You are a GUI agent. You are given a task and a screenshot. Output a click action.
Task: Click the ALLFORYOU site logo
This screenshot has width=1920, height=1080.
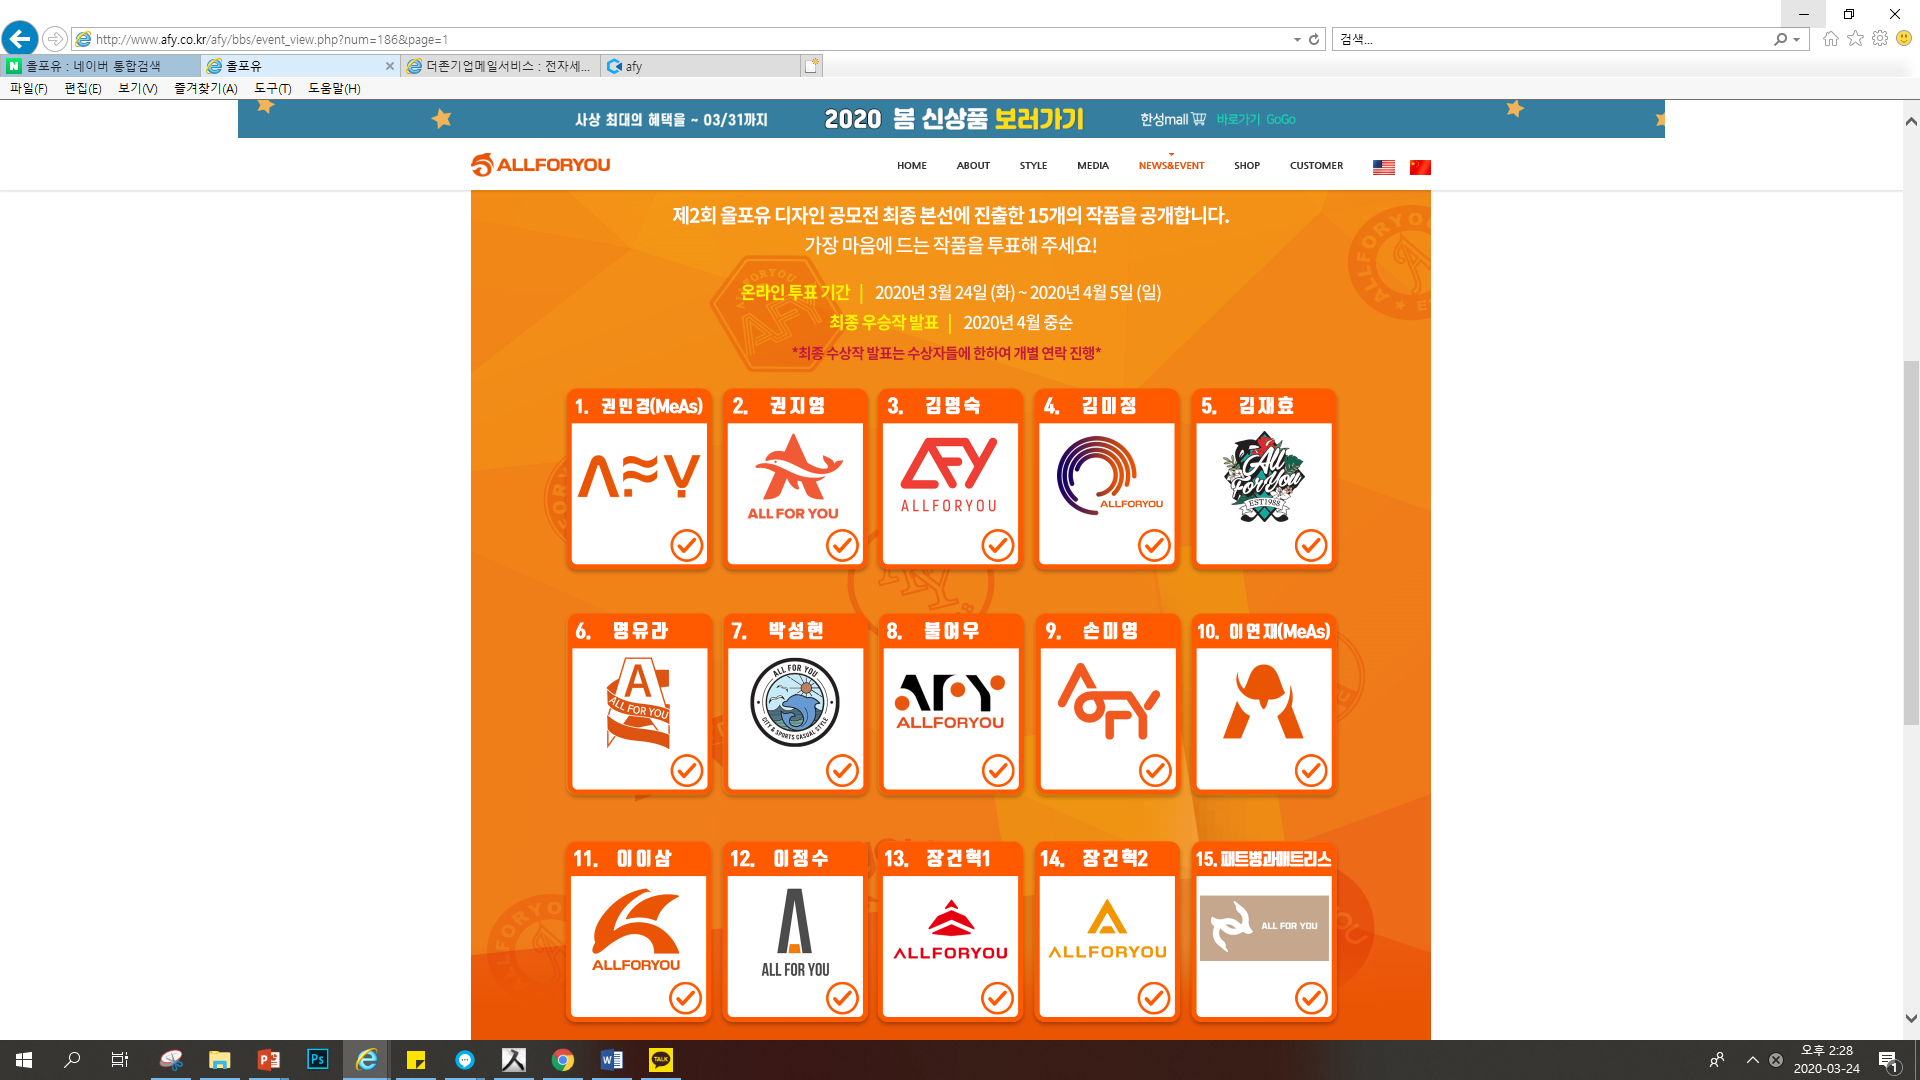(x=540, y=165)
